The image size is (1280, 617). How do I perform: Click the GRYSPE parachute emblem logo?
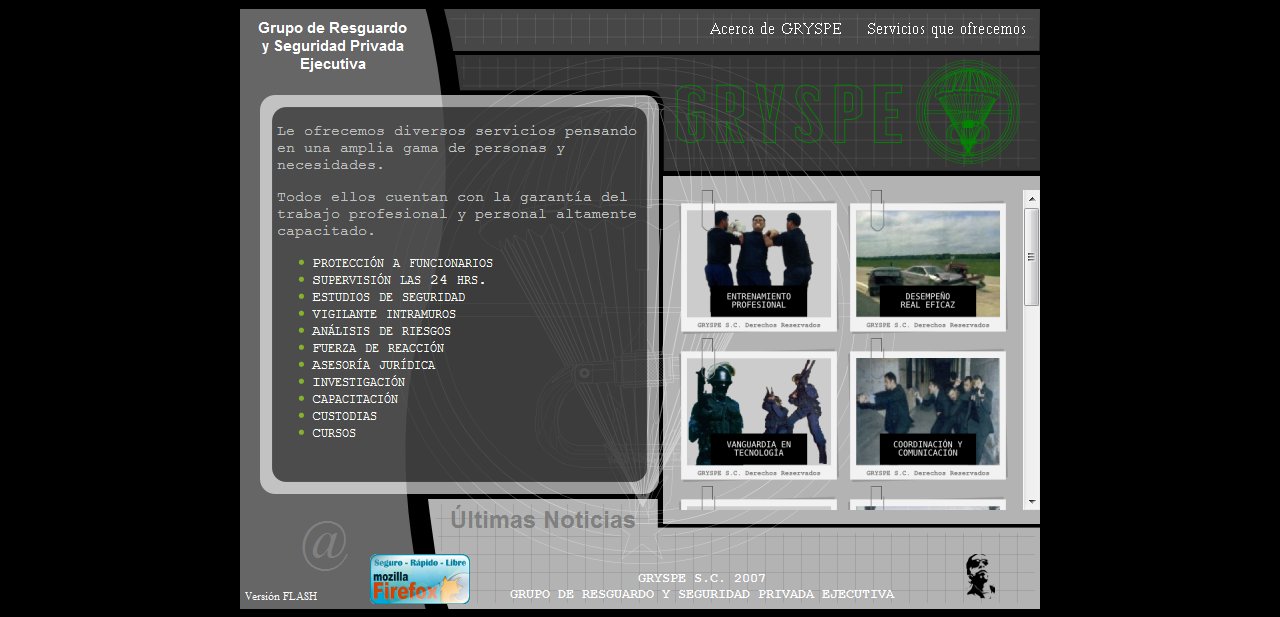(967, 112)
